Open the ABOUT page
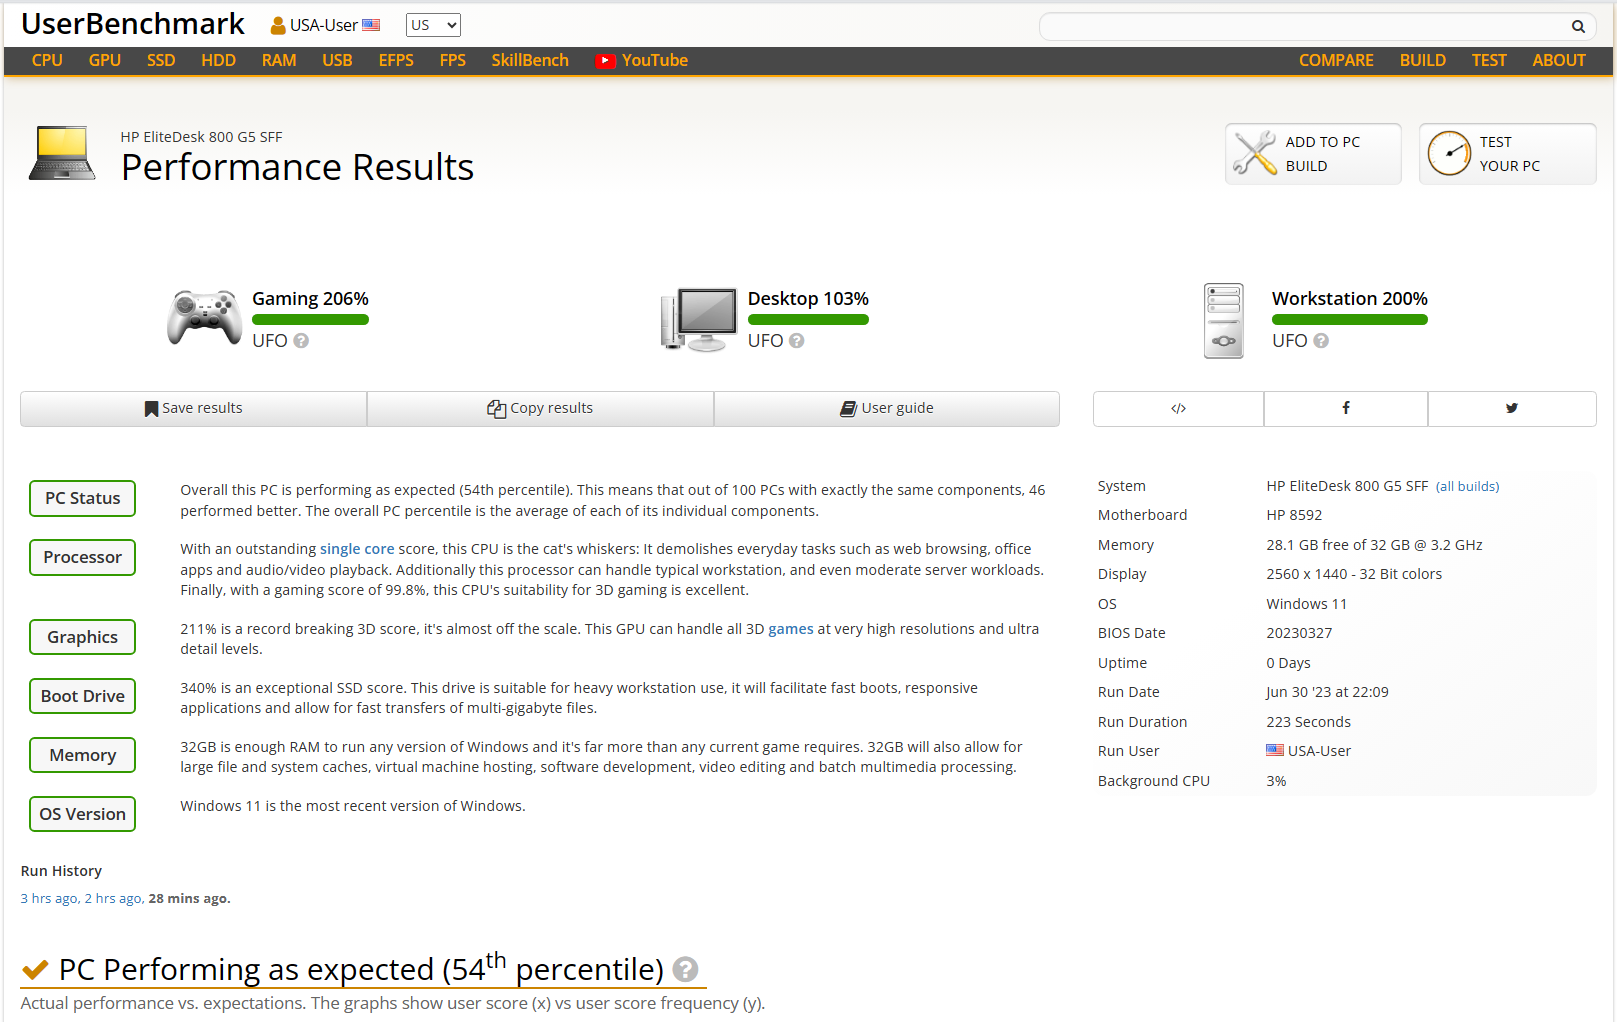Viewport: 1617px width, 1022px height. 1559,60
